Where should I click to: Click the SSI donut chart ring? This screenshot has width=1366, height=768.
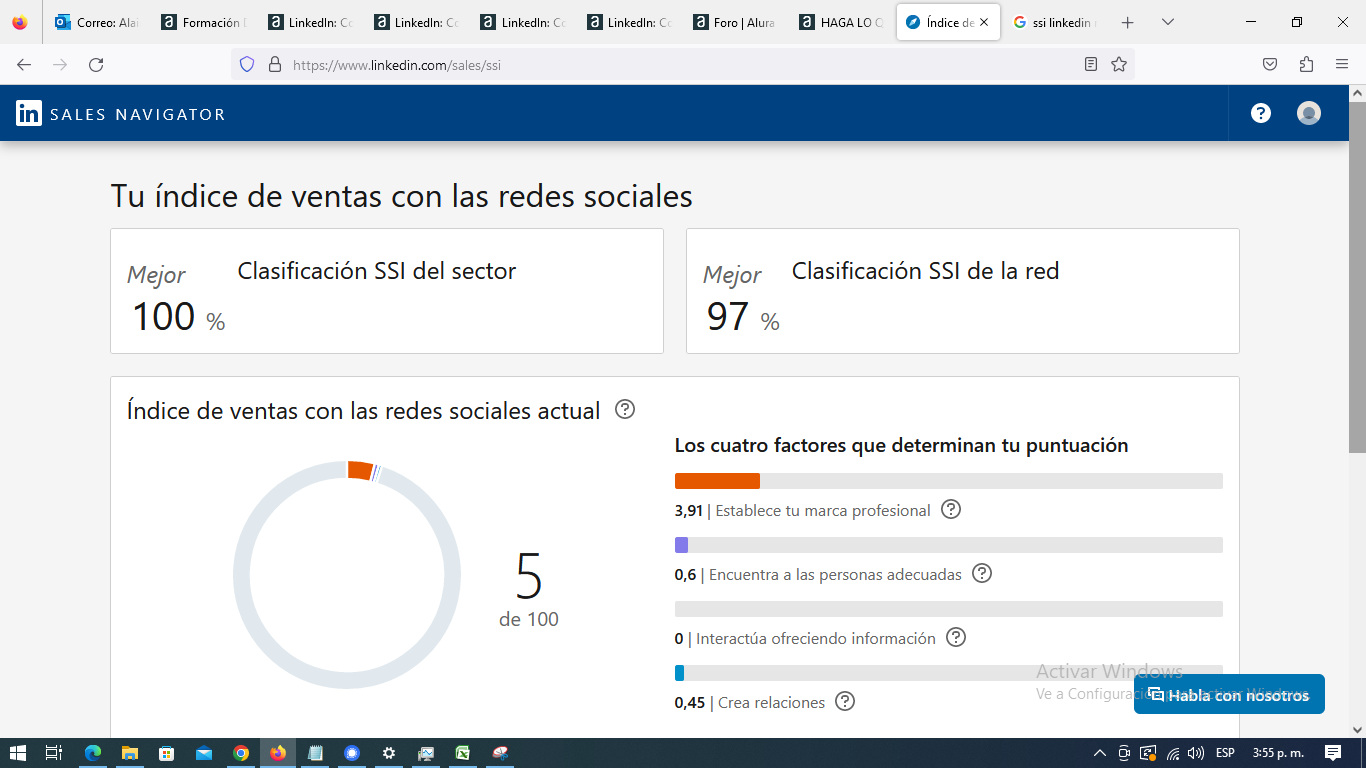347,574
